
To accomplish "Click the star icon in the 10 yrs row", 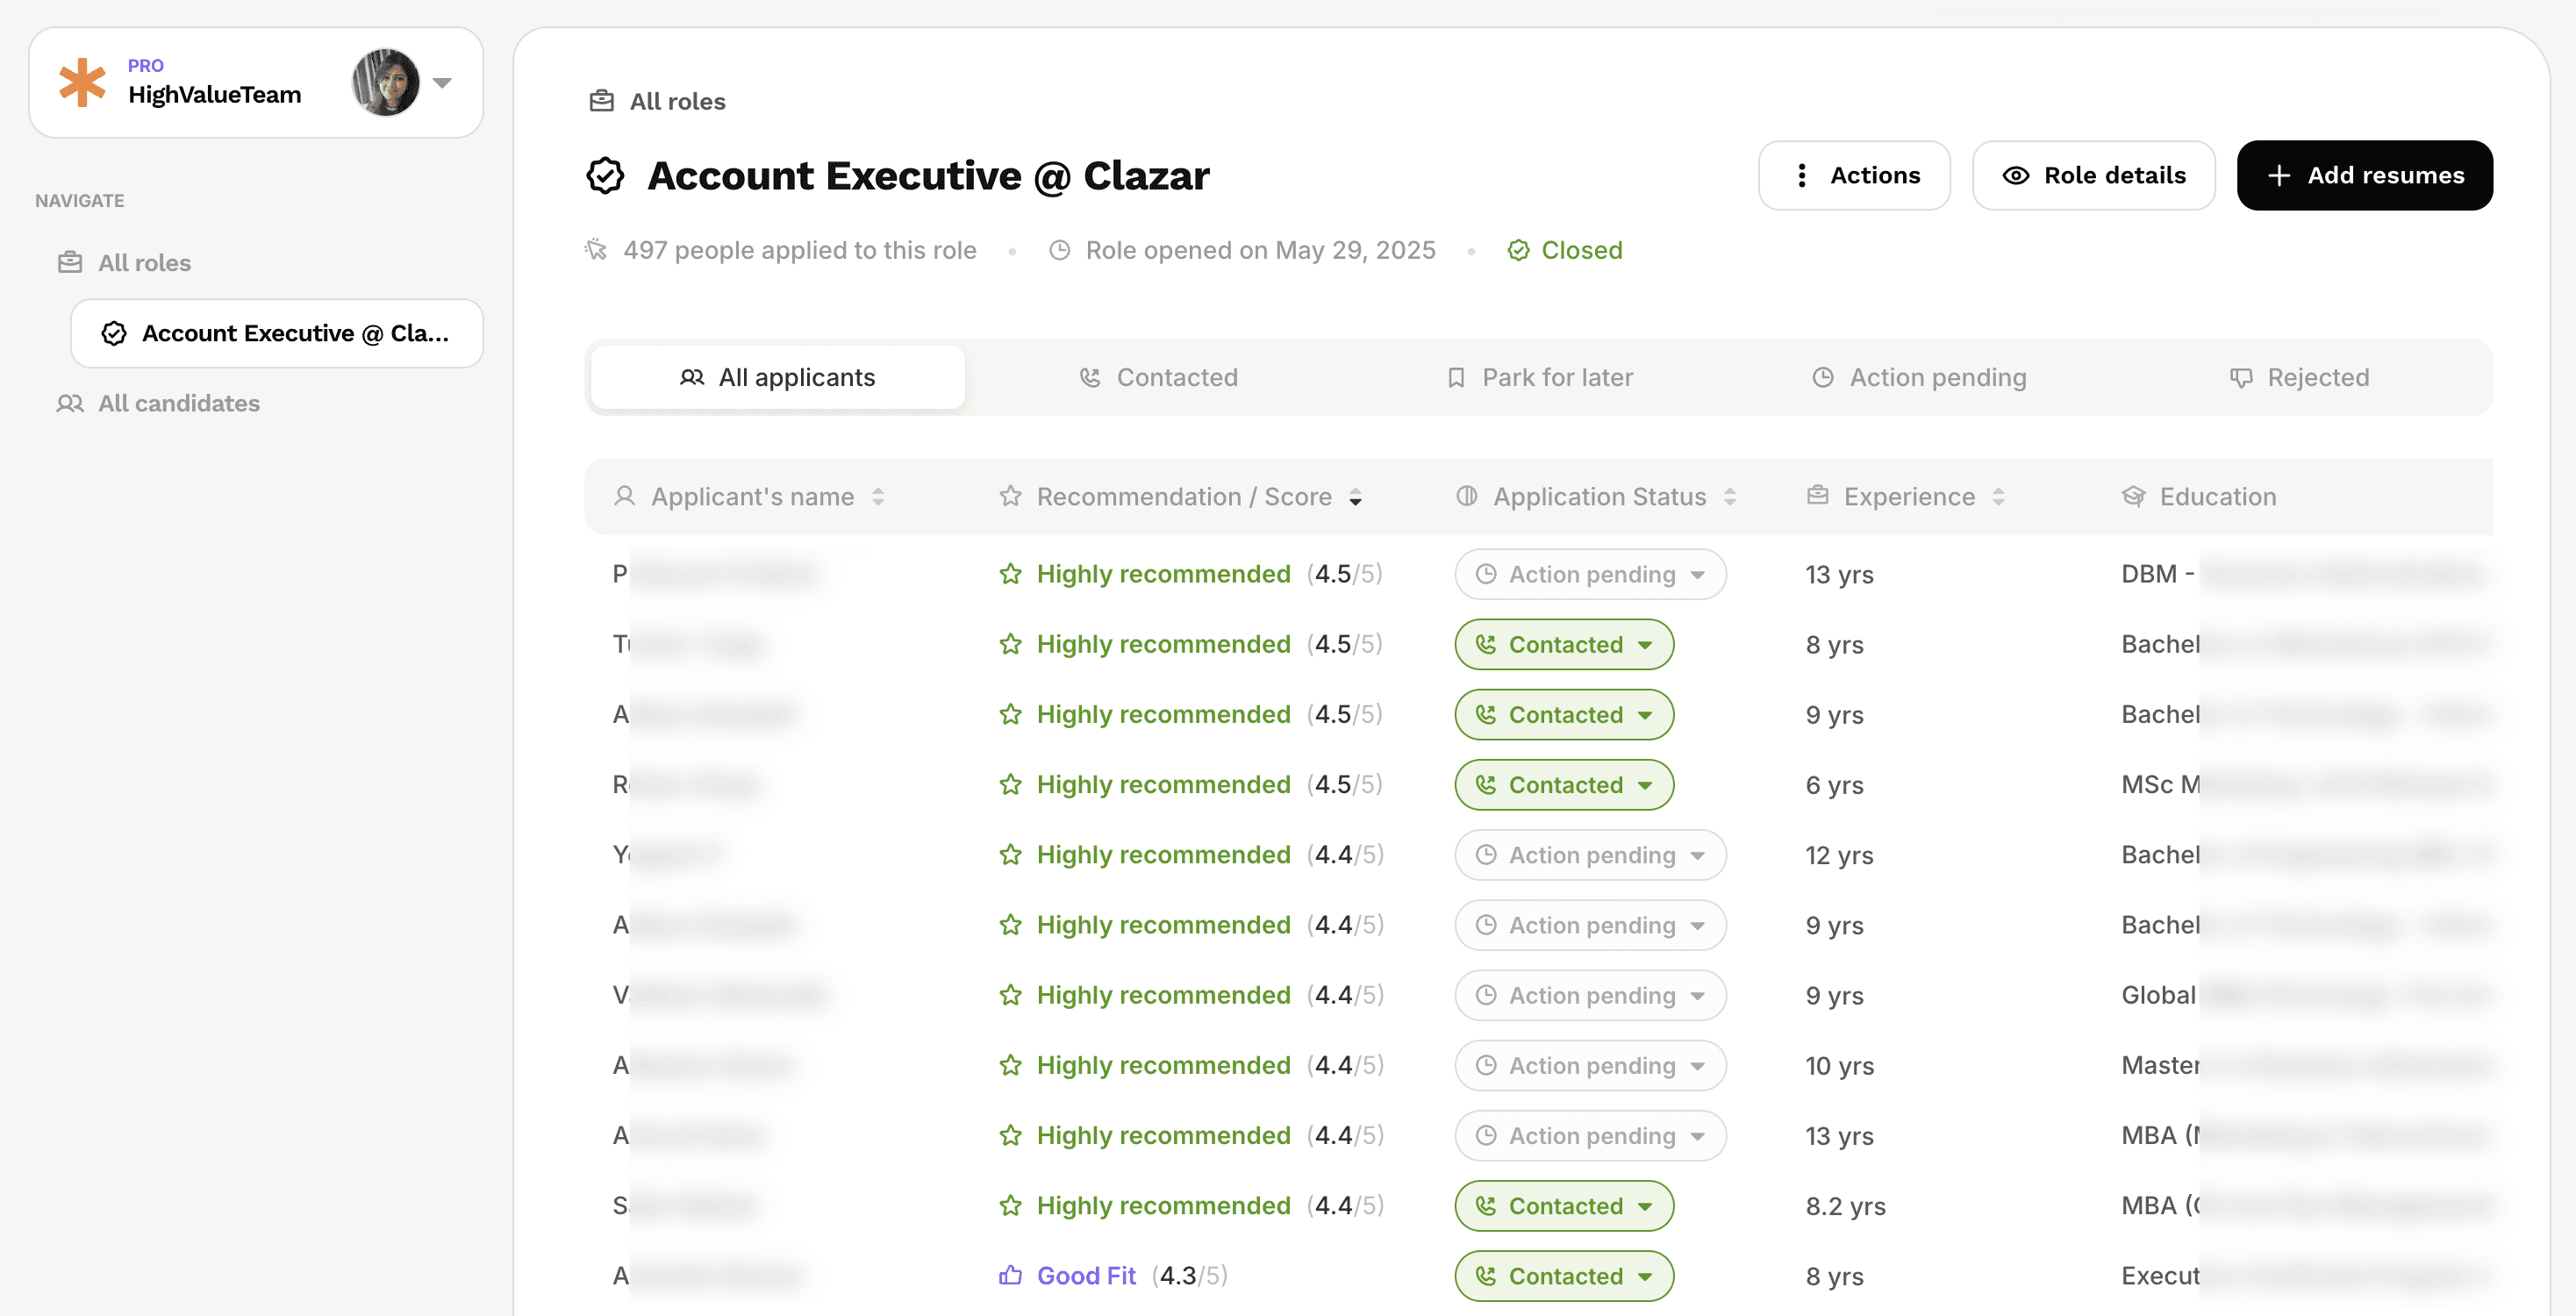I will point(1011,1065).
